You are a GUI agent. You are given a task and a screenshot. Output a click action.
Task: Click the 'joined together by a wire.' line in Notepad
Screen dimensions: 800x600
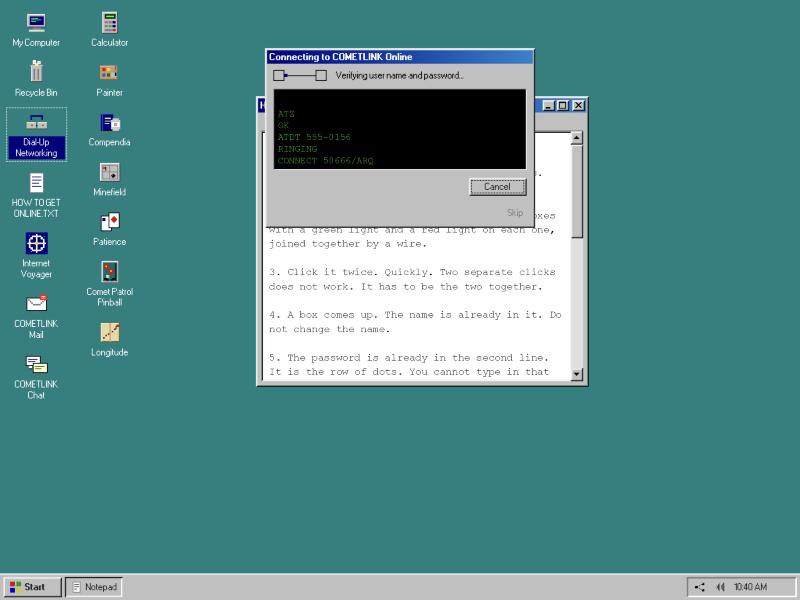click(347, 244)
